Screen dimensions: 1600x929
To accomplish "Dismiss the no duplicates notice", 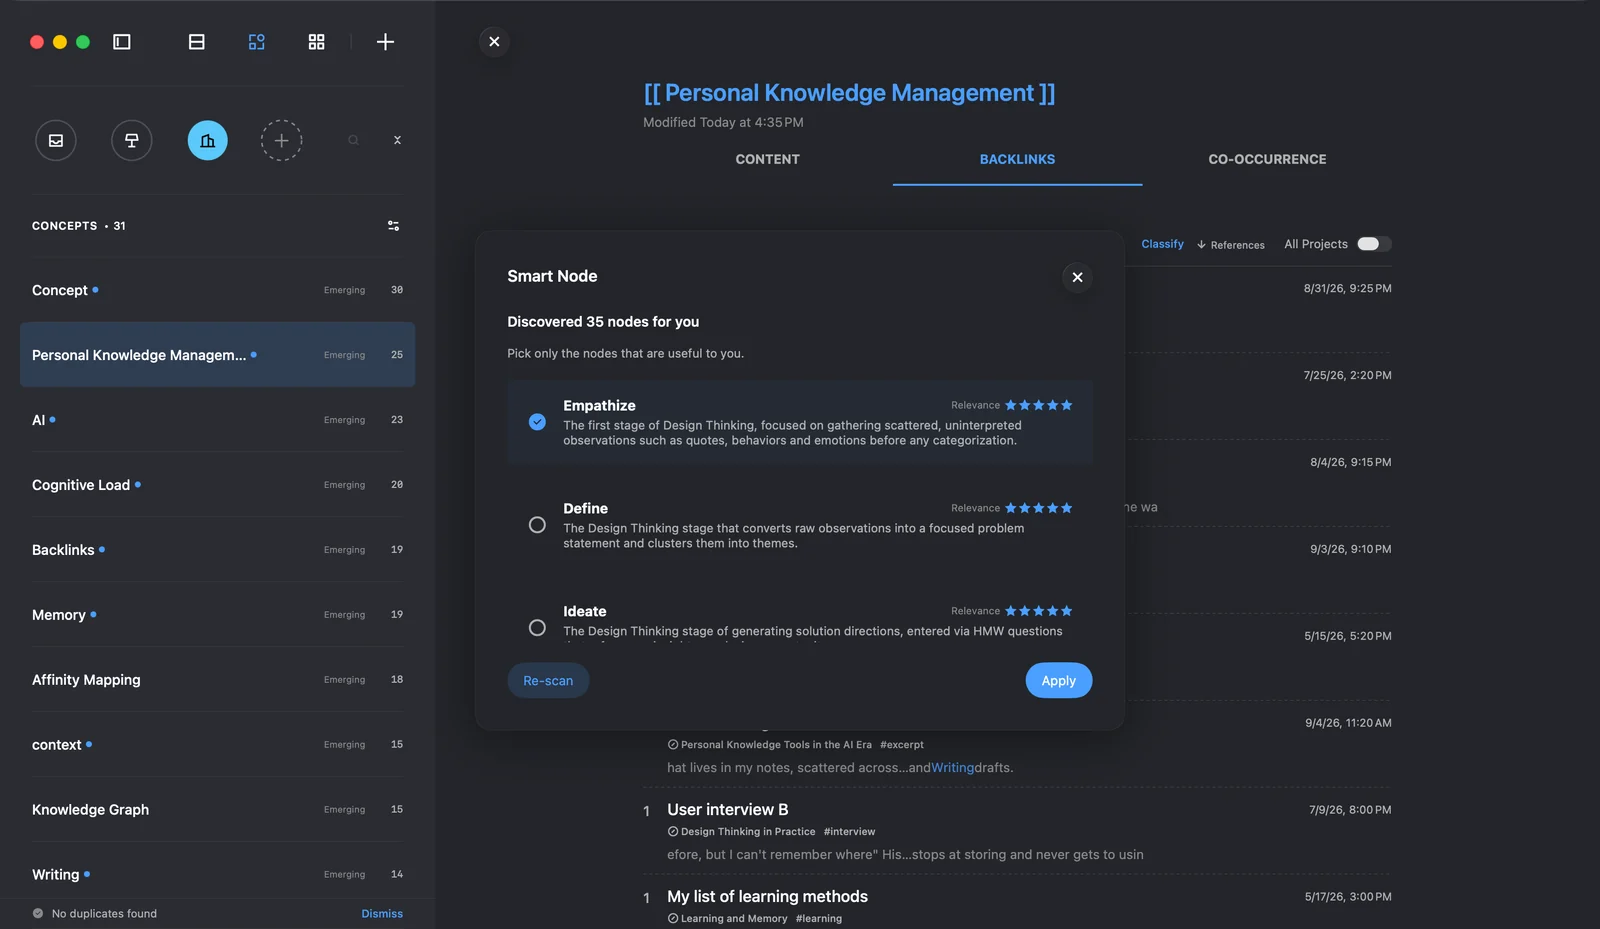I will pos(382,914).
